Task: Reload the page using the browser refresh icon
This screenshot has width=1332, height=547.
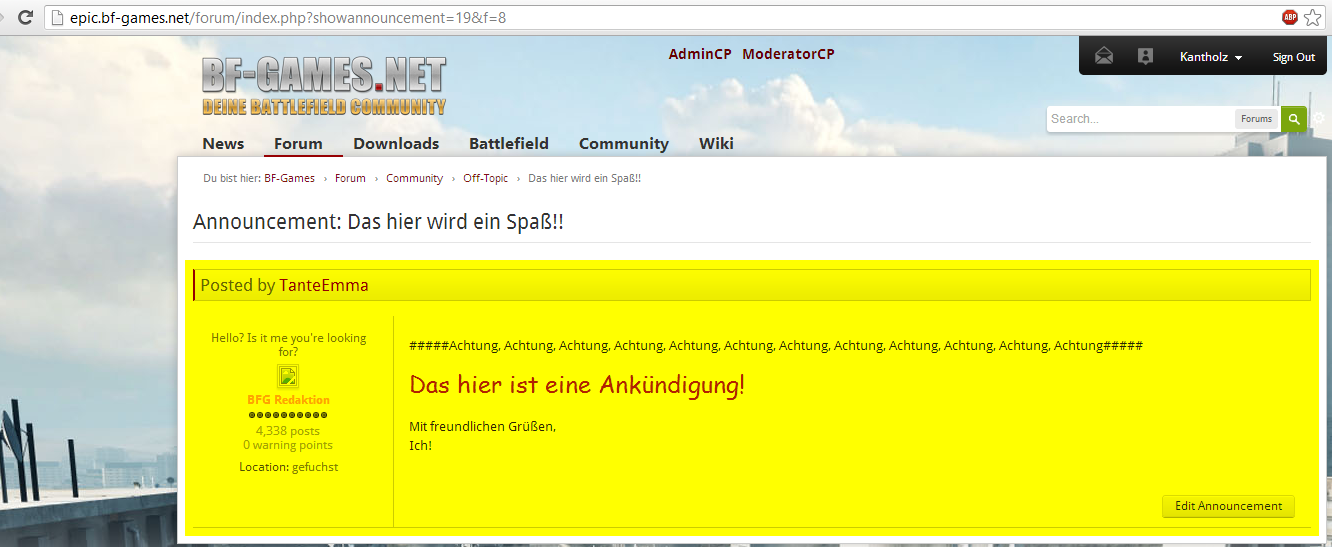Action: coord(25,17)
